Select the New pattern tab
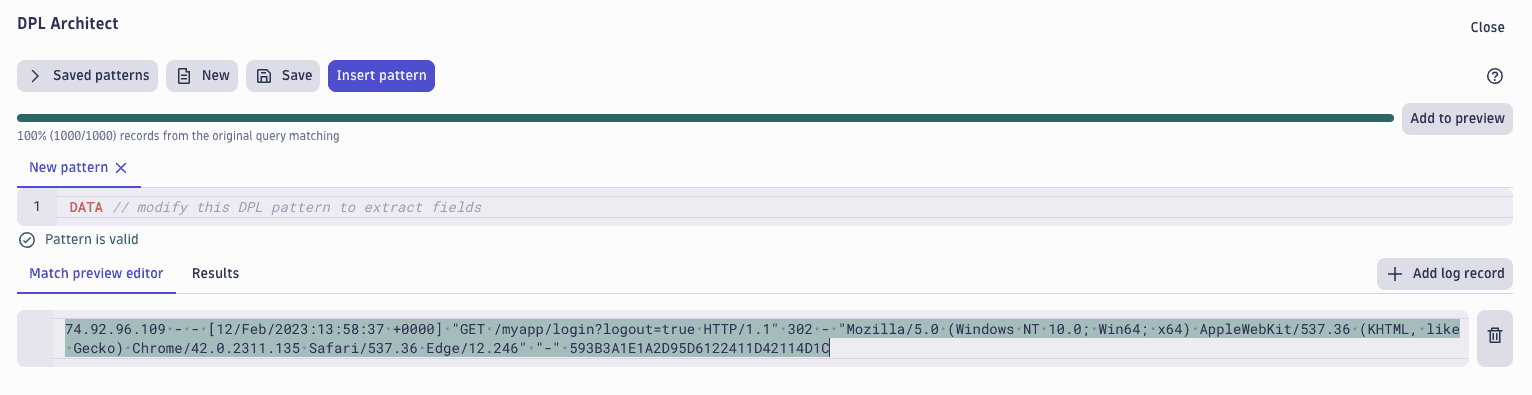 pos(68,167)
